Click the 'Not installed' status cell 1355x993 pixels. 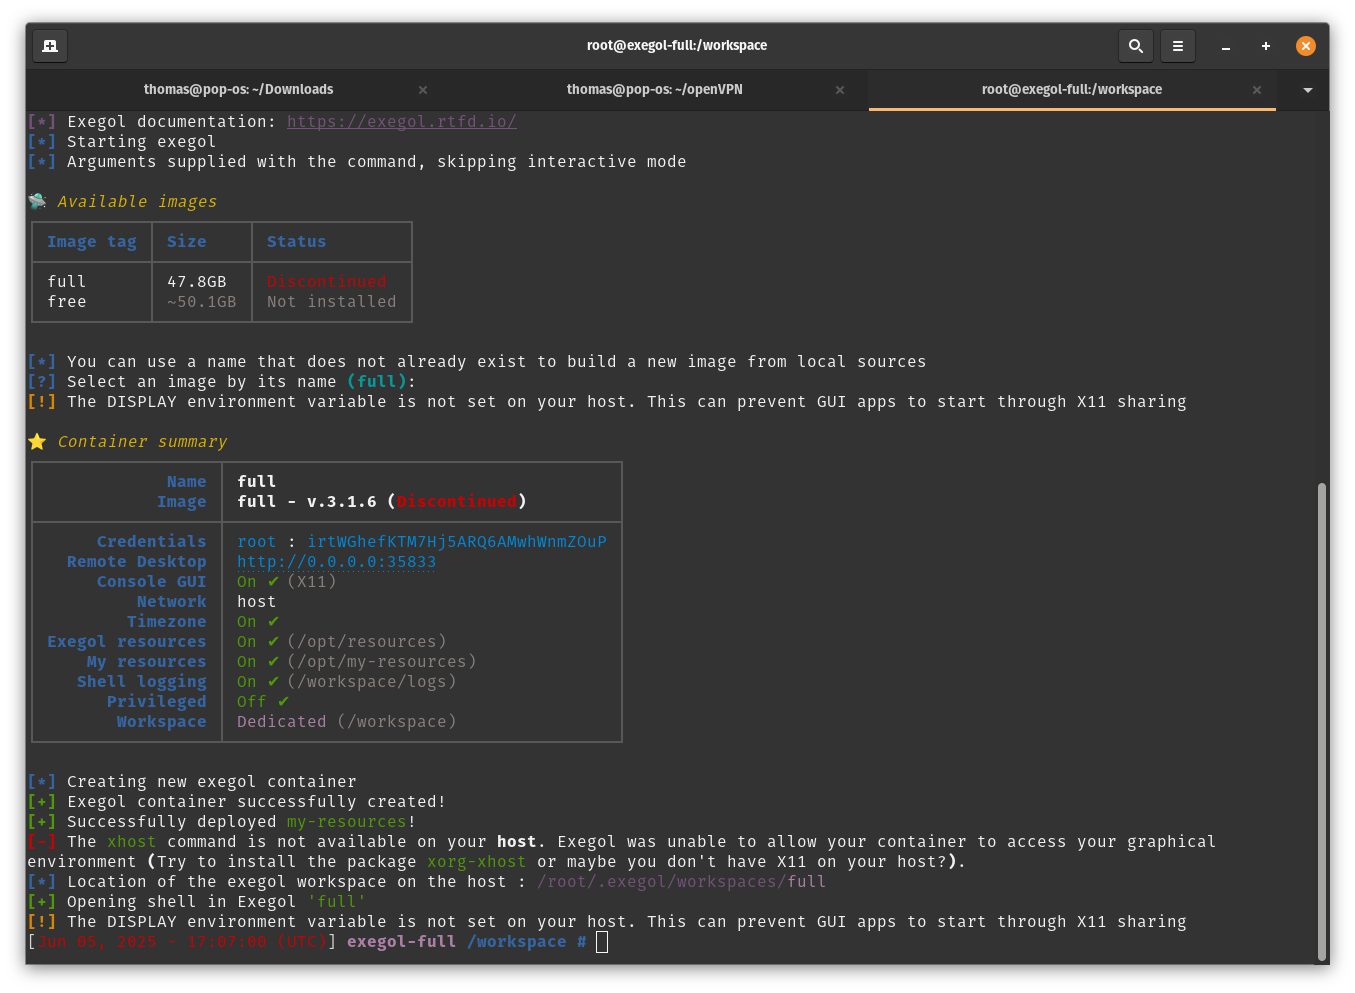point(332,302)
